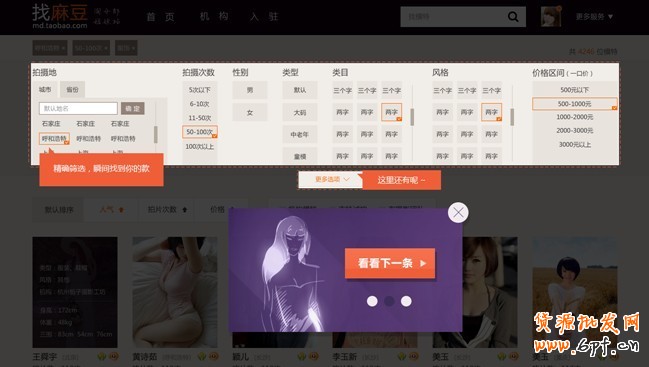Image resolution: width=649 pixels, height=367 pixels.
Task: Select the 6-10次 shoot count option
Action: coord(200,104)
